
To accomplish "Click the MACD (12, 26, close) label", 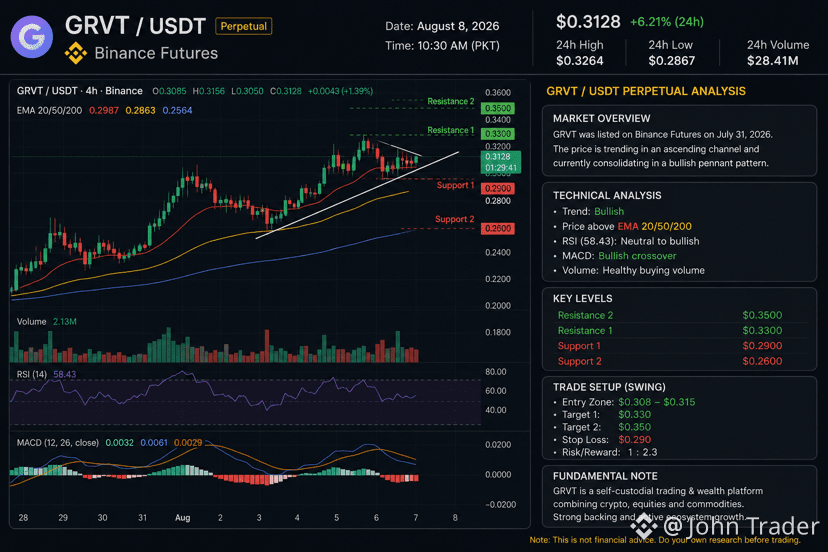I will [58, 443].
